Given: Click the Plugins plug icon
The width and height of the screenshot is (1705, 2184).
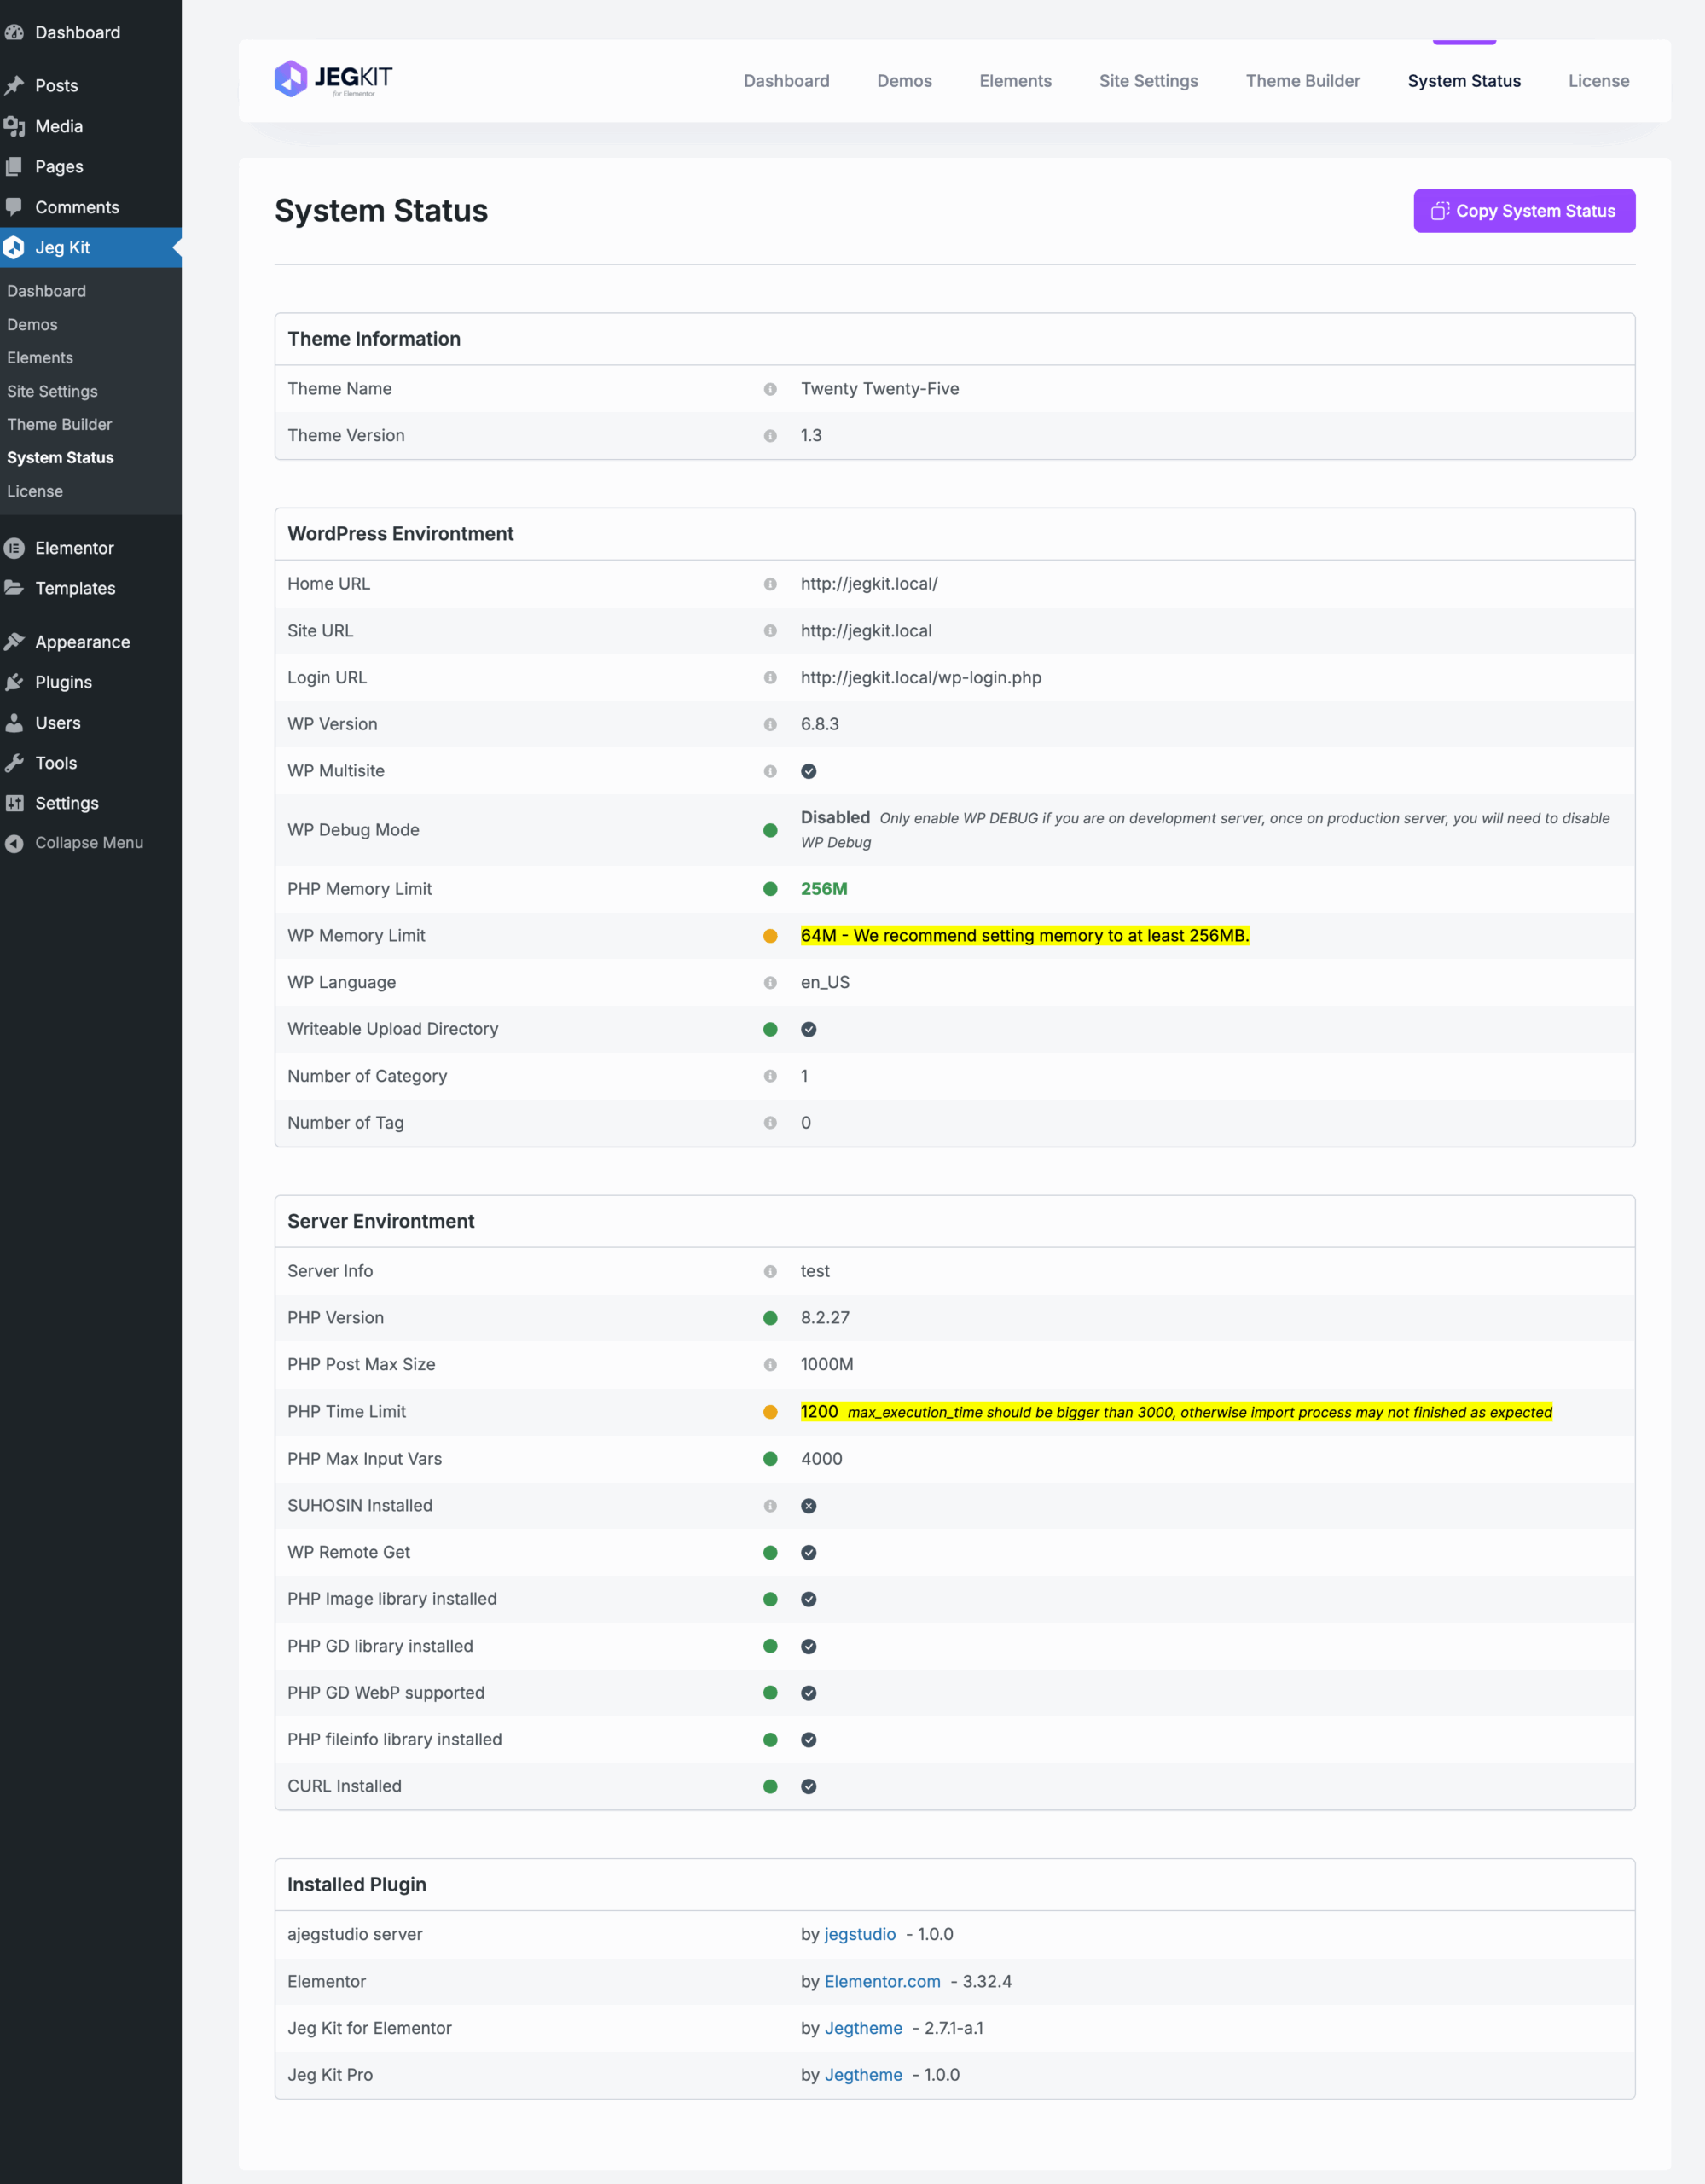Looking at the screenshot, I should [x=14, y=682].
